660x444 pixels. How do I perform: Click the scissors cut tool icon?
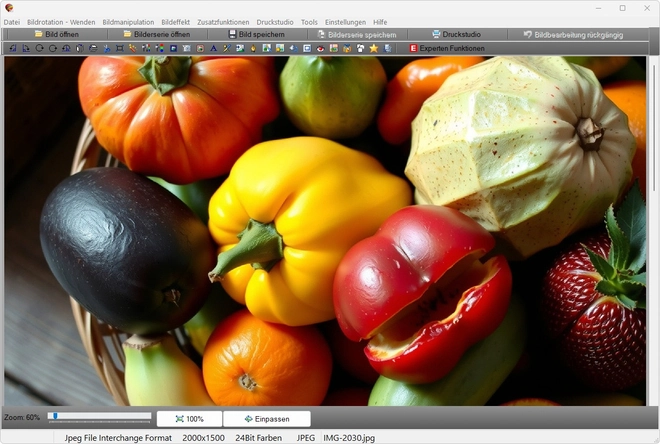click(x=106, y=48)
